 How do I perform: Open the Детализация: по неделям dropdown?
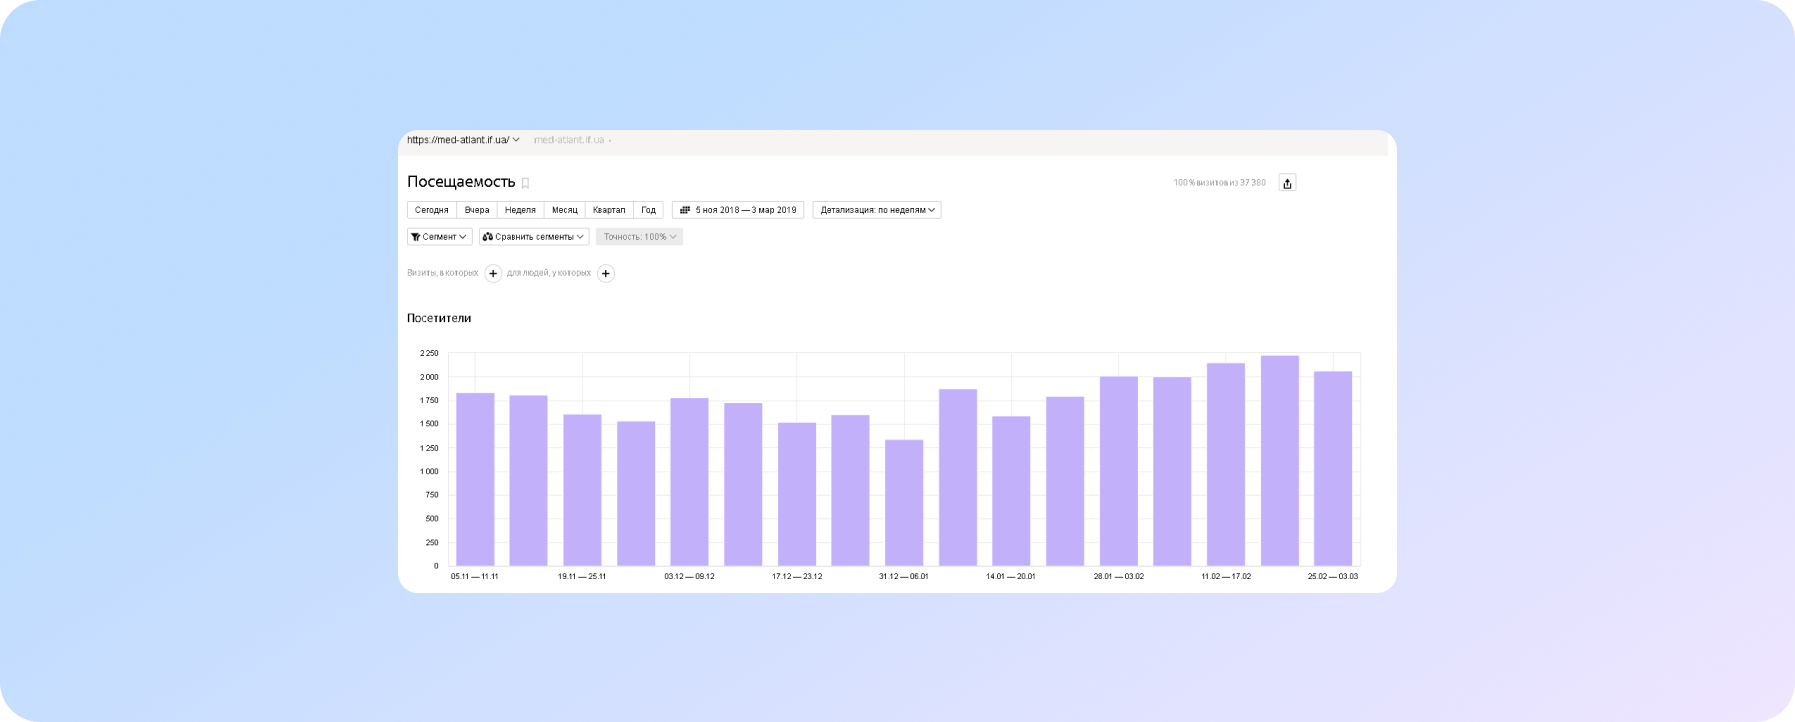click(x=877, y=210)
